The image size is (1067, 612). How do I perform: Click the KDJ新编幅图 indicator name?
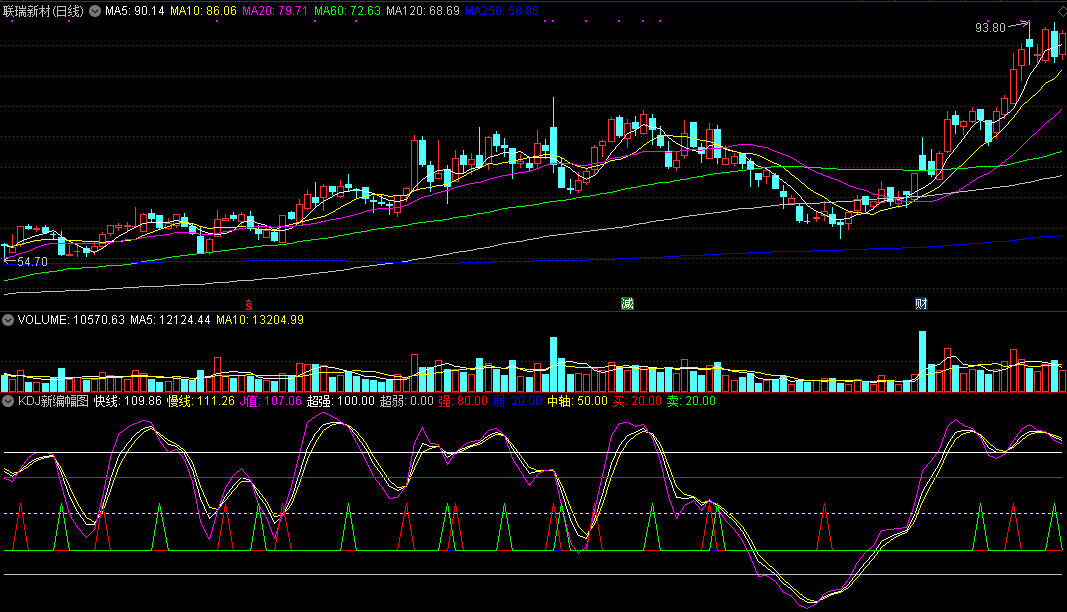(x=53, y=401)
